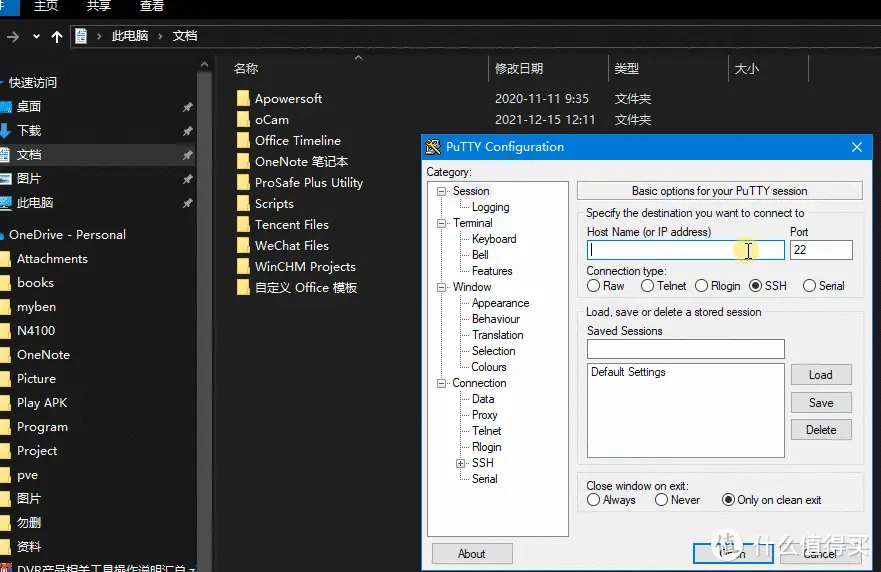Open the recent locations dropdown in Explorer
The image size is (881, 572).
click(x=37, y=37)
